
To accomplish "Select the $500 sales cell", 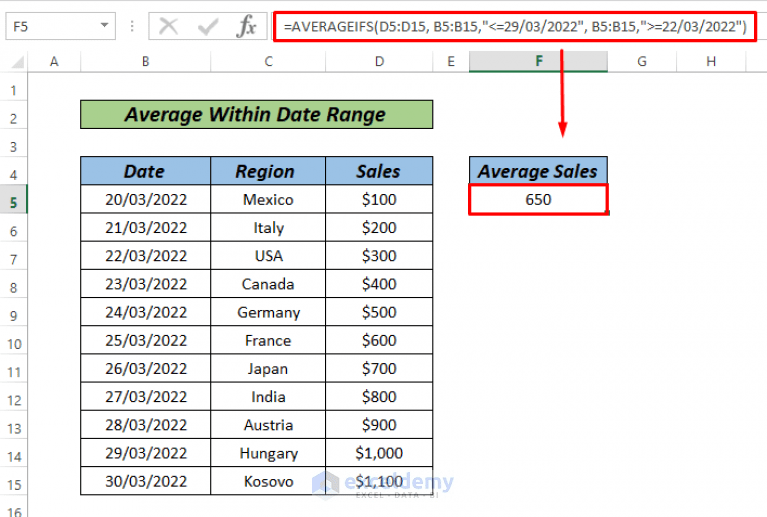I will coord(379,312).
